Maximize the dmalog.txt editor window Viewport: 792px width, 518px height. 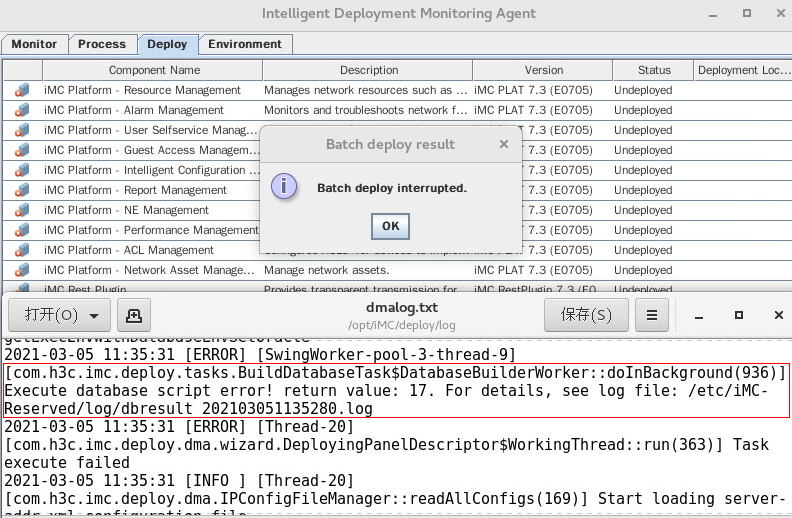[x=738, y=315]
